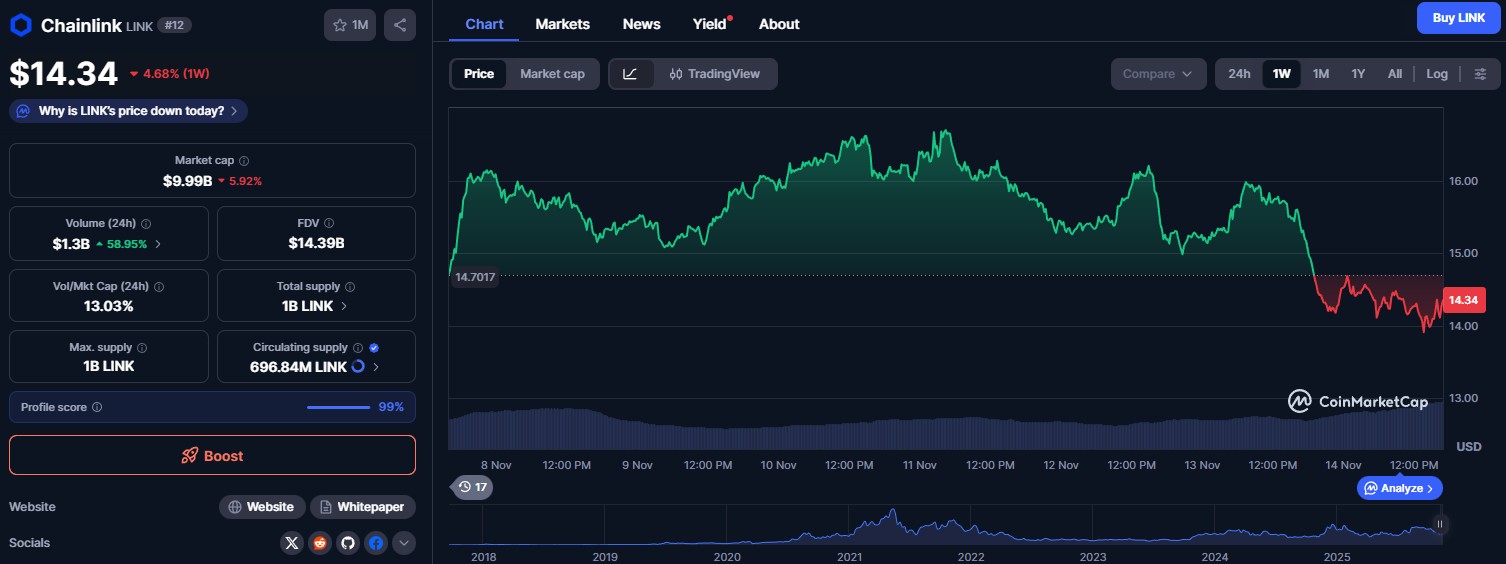1506x564 pixels.
Task: Click Circulating supply info icon
Action: (358, 348)
